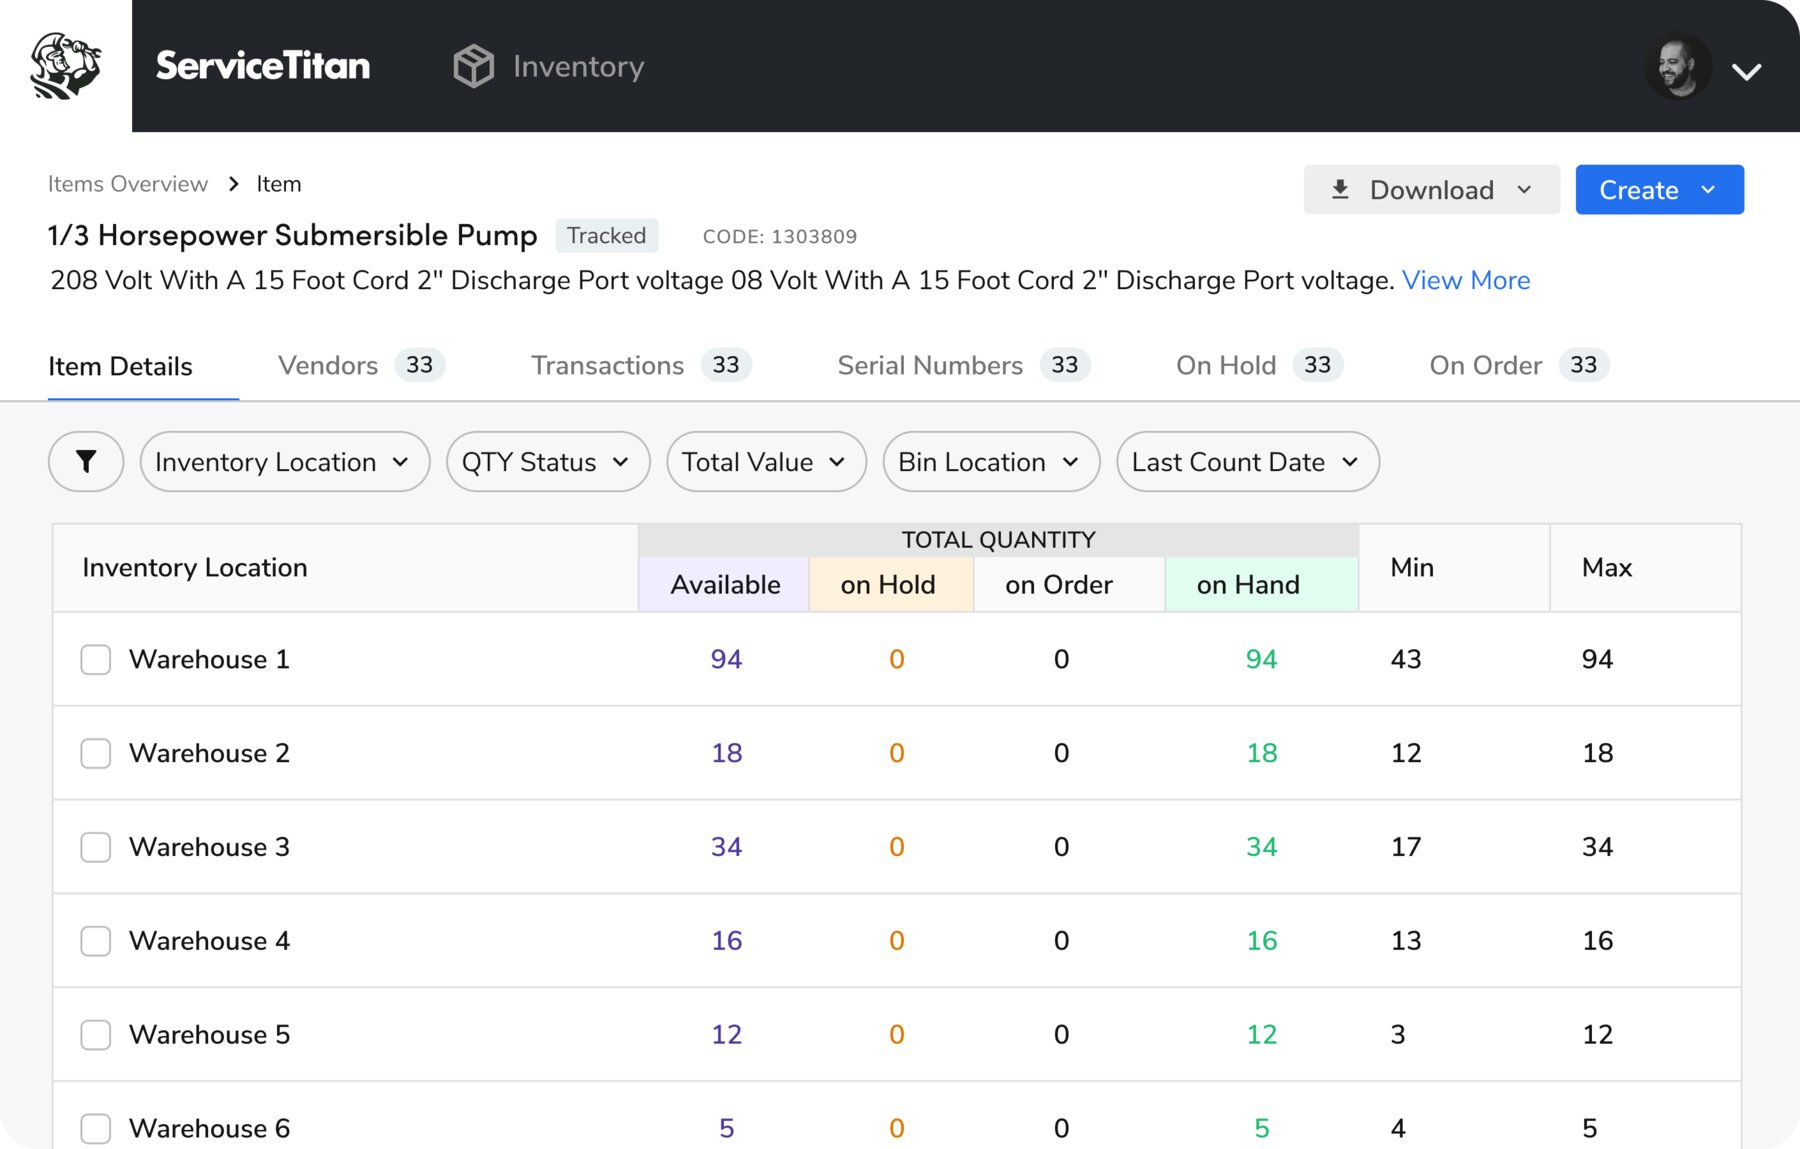The height and width of the screenshot is (1149, 1800).
Task: Open the user profile avatar
Action: click(x=1677, y=67)
